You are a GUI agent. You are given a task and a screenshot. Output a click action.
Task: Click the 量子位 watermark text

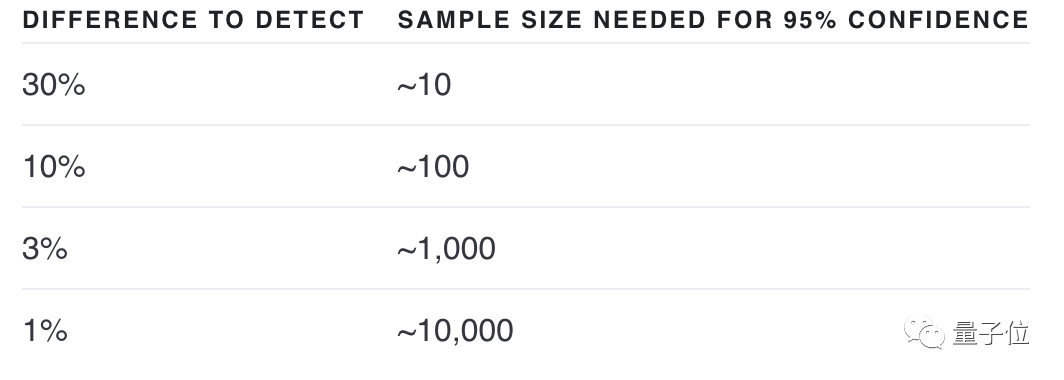tap(991, 332)
